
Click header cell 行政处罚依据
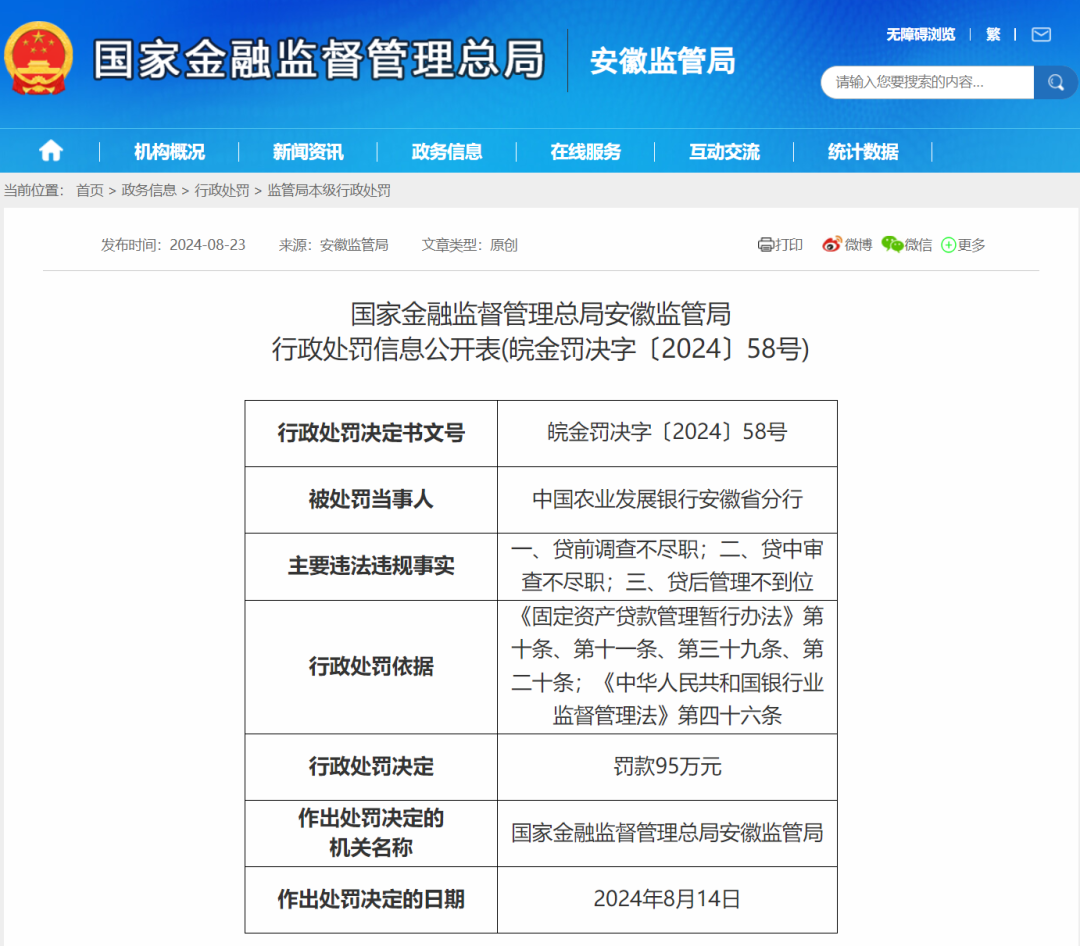click(371, 666)
